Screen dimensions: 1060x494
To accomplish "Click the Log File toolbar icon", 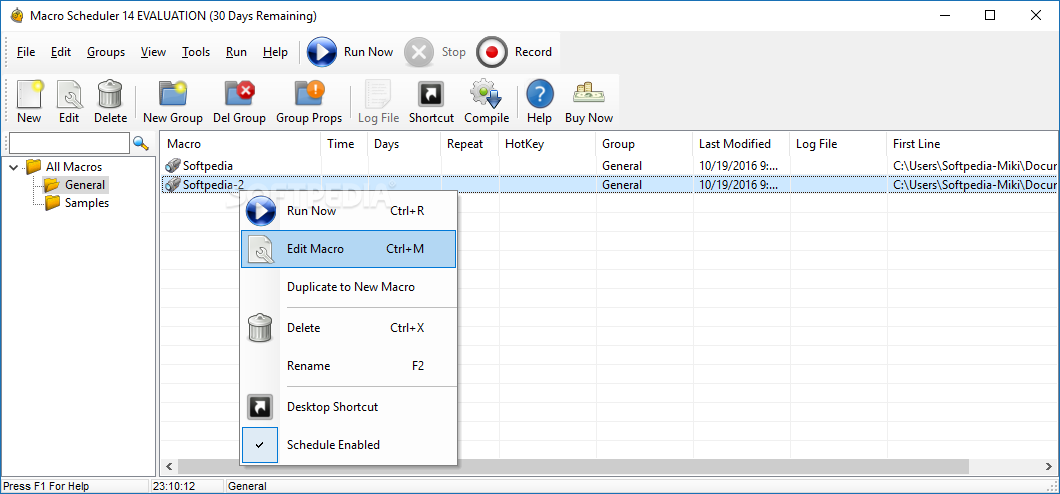I will click(379, 102).
